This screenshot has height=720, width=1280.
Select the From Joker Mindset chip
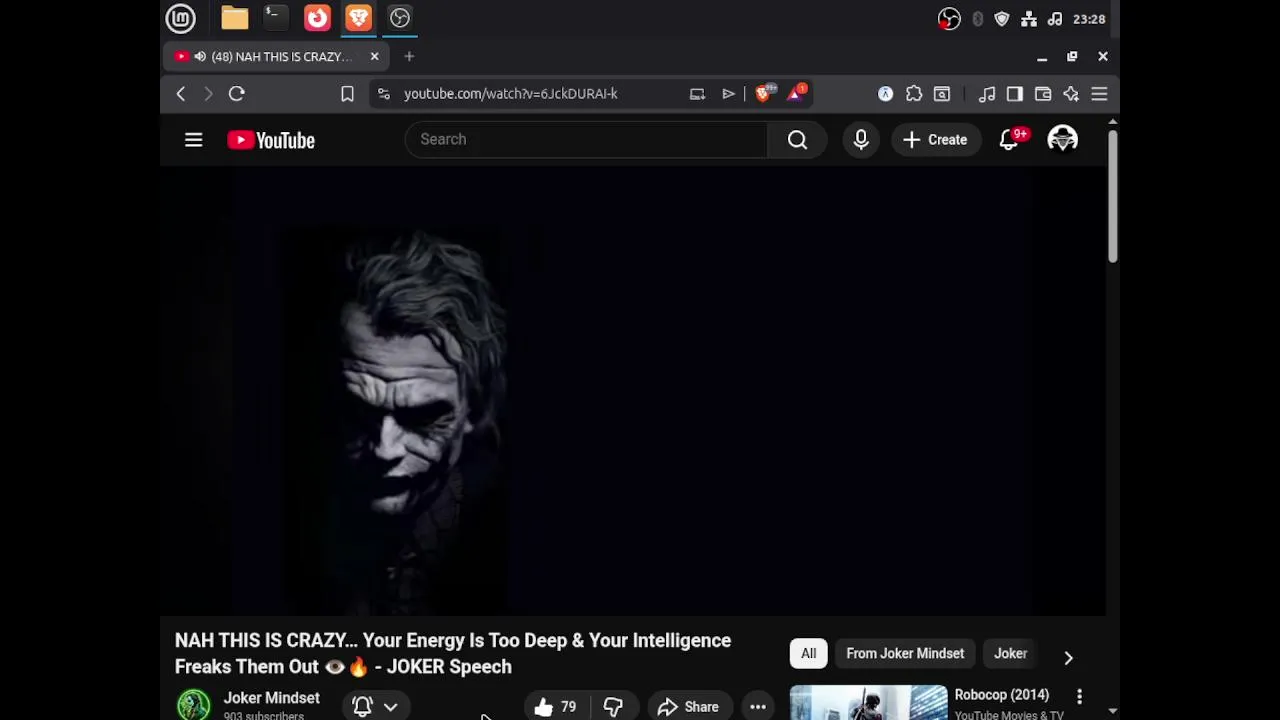tap(905, 654)
